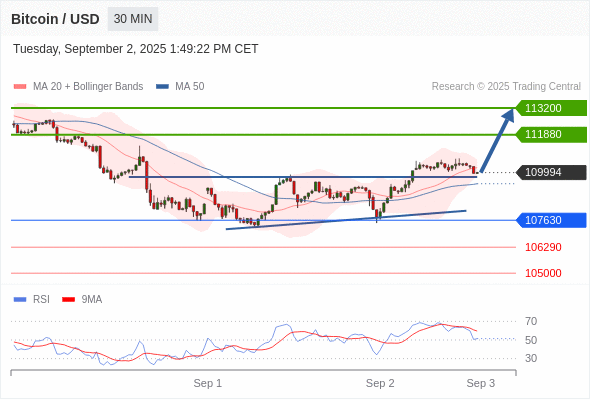Screen dimensions: 590x400
Task: Click the pink MA 20 legend swatch
Action: (20, 87)
